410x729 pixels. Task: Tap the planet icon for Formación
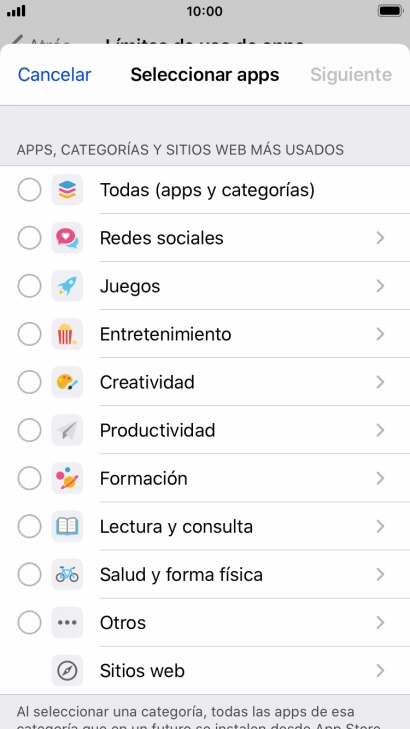click(x=67, y=478)
